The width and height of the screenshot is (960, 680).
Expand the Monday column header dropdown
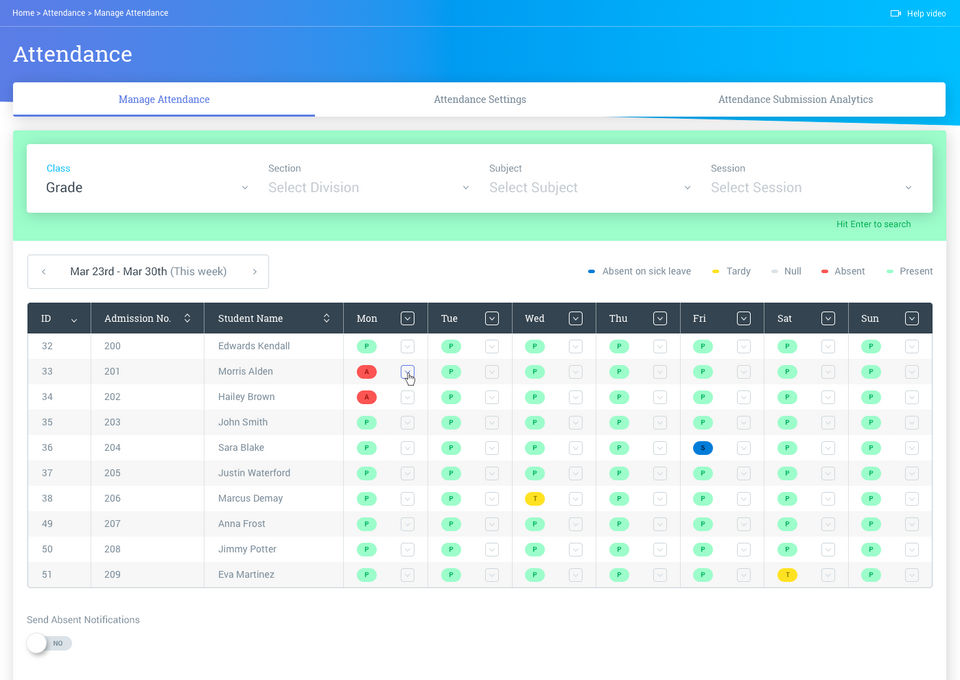pos(407,319)
